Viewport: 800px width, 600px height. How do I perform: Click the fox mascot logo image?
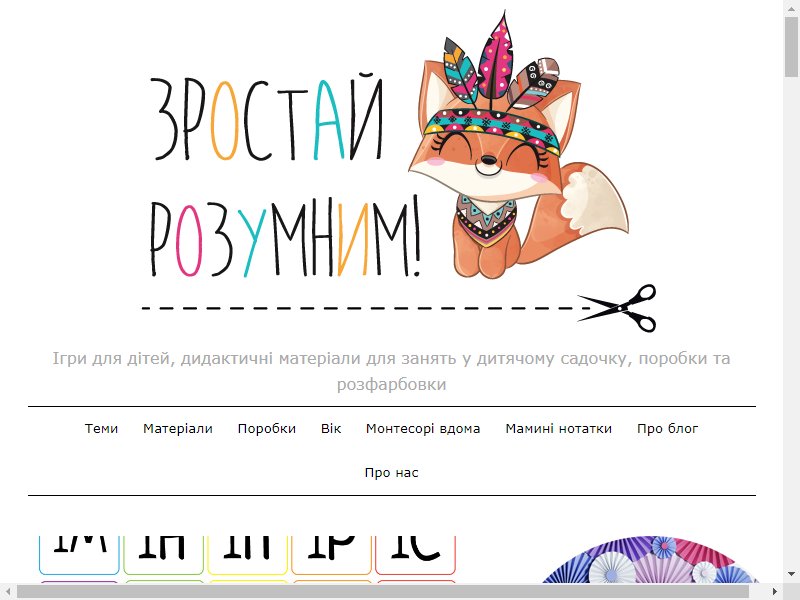pos(518,145)
